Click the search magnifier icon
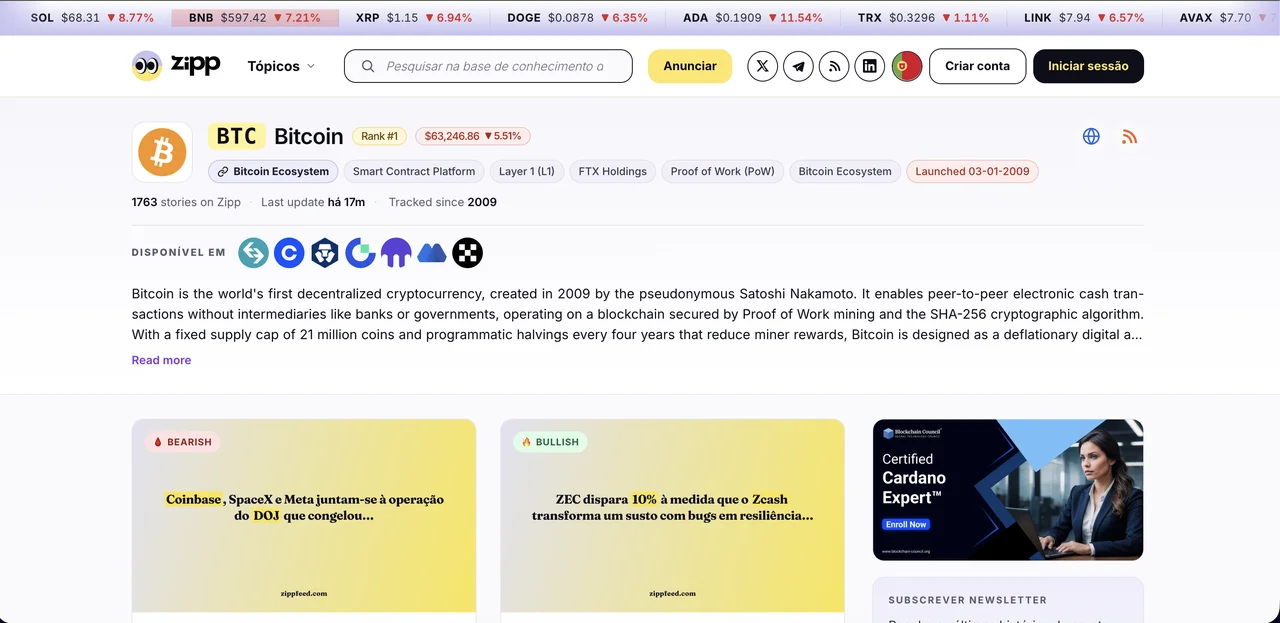Screen dimensions: 1280x623 tap(368, 66)
